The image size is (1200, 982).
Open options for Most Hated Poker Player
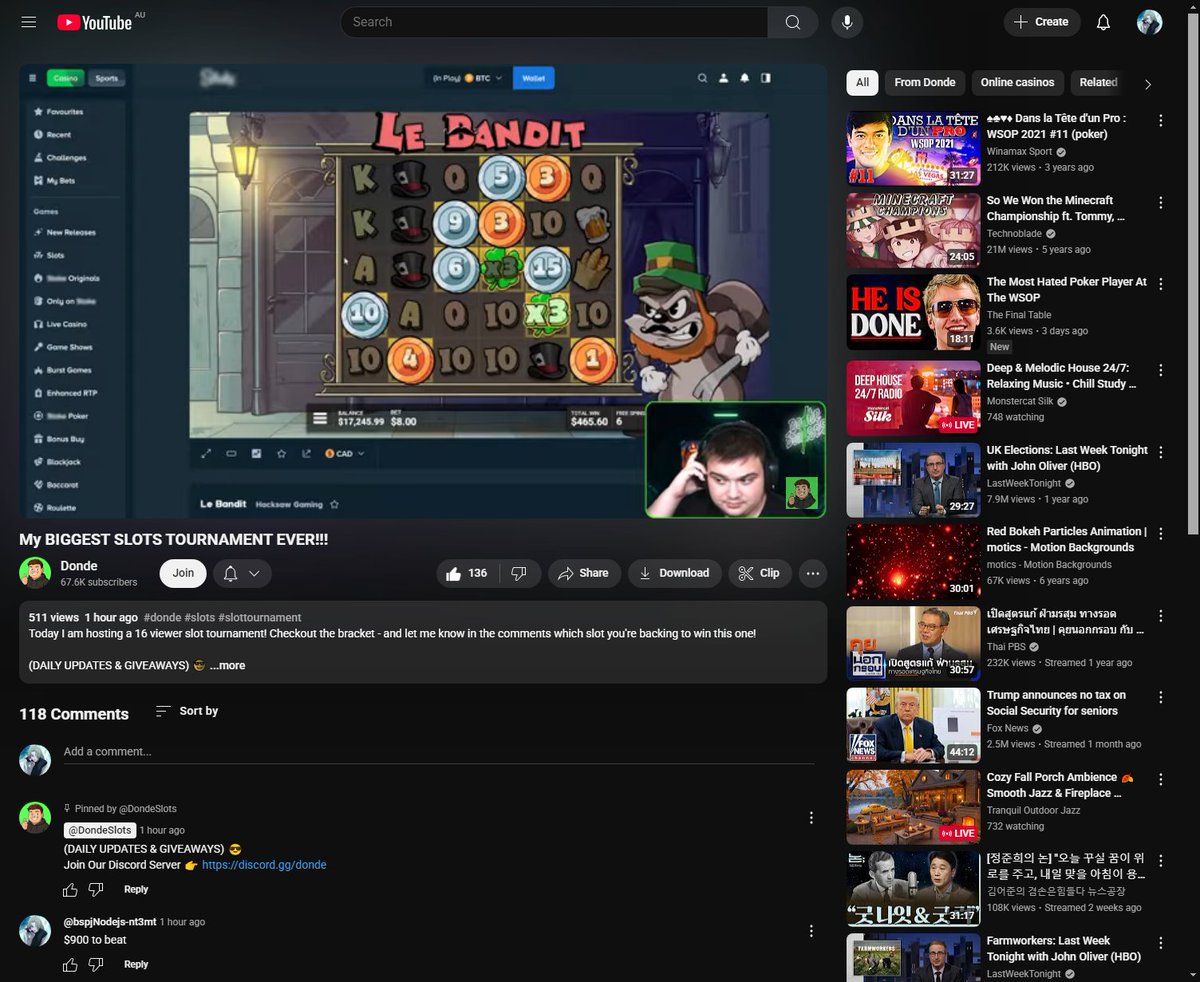1160,284
